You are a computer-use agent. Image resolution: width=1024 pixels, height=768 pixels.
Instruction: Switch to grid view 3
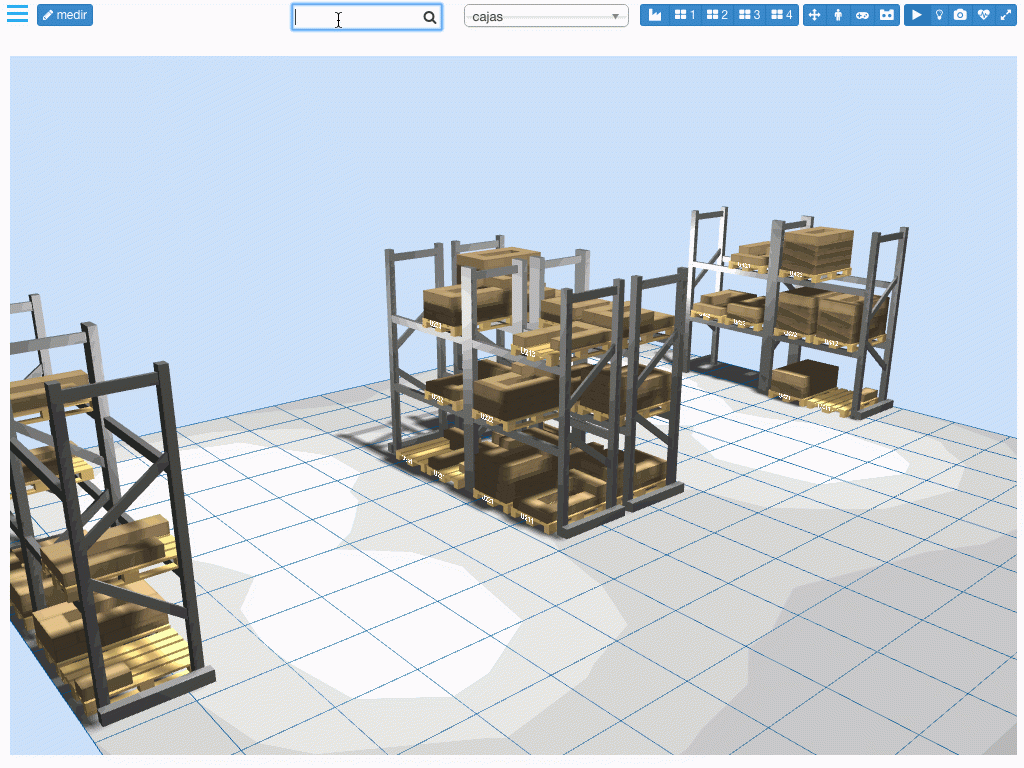751,14
